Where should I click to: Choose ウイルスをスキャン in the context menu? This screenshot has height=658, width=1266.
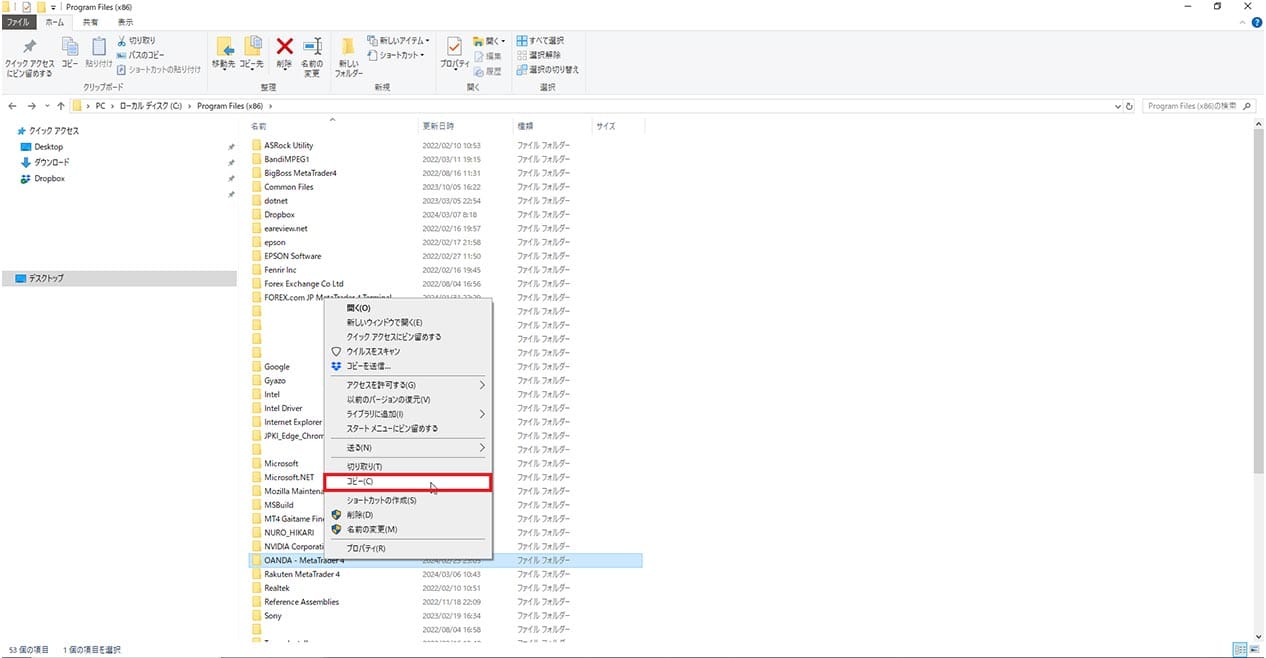click(x=409, y=351)
